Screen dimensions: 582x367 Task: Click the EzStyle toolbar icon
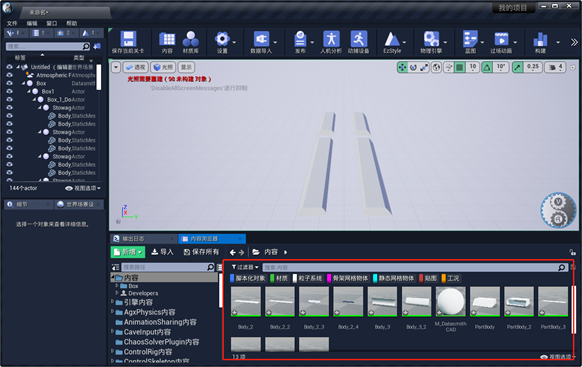click(x=392, y=39)
